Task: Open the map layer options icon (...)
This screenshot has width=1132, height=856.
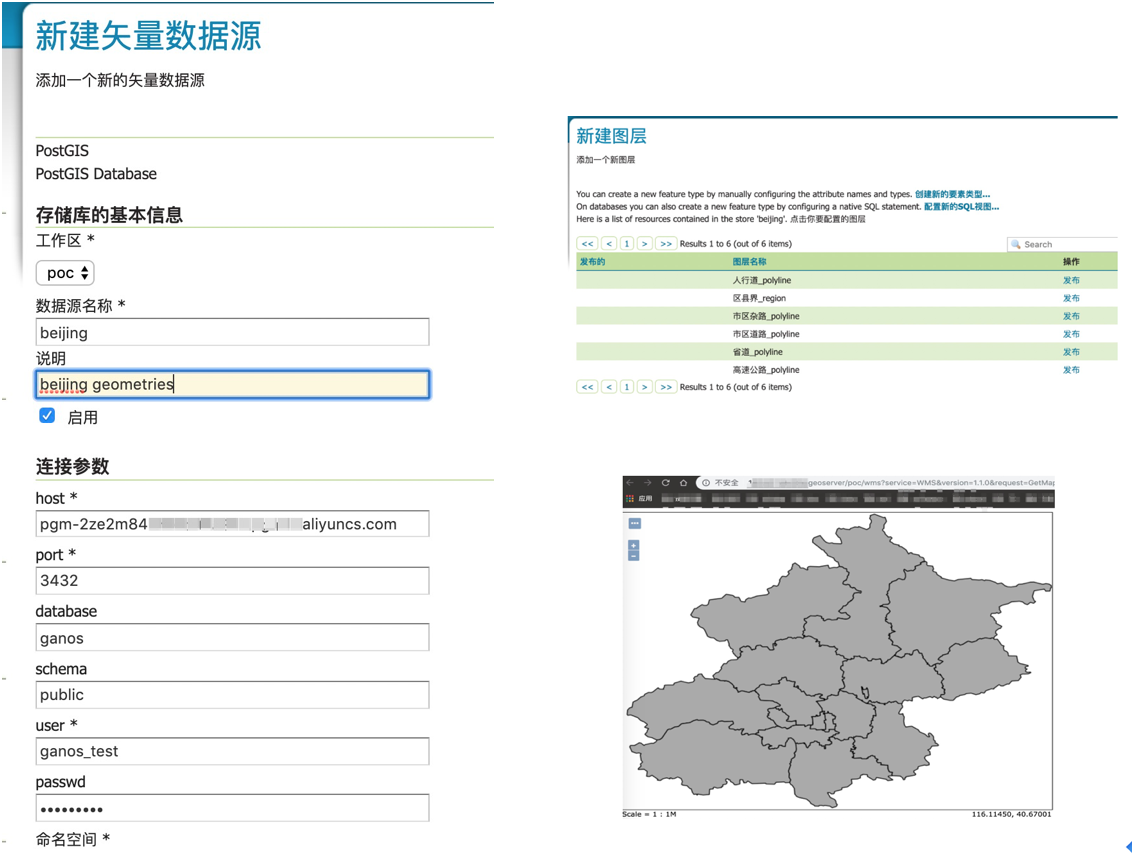Action: 633,522
